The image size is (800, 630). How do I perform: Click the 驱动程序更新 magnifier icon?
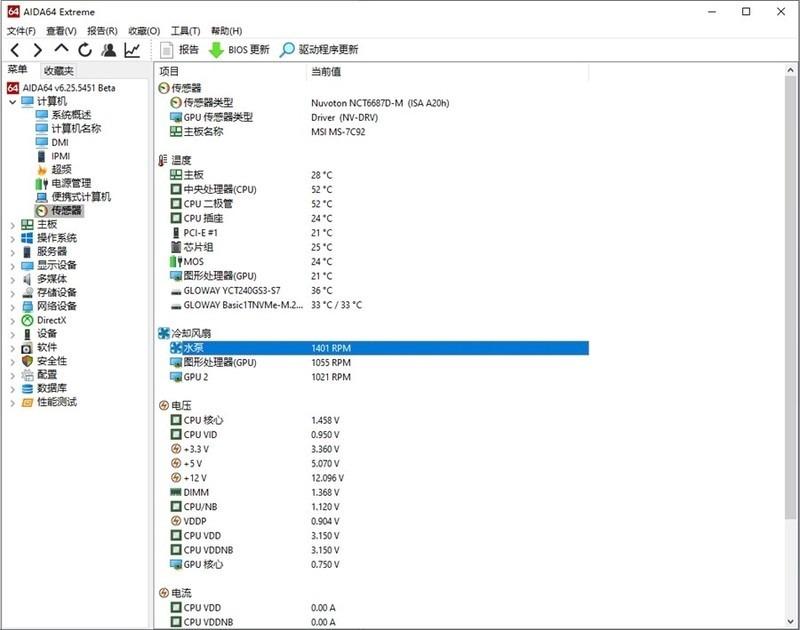288,50
